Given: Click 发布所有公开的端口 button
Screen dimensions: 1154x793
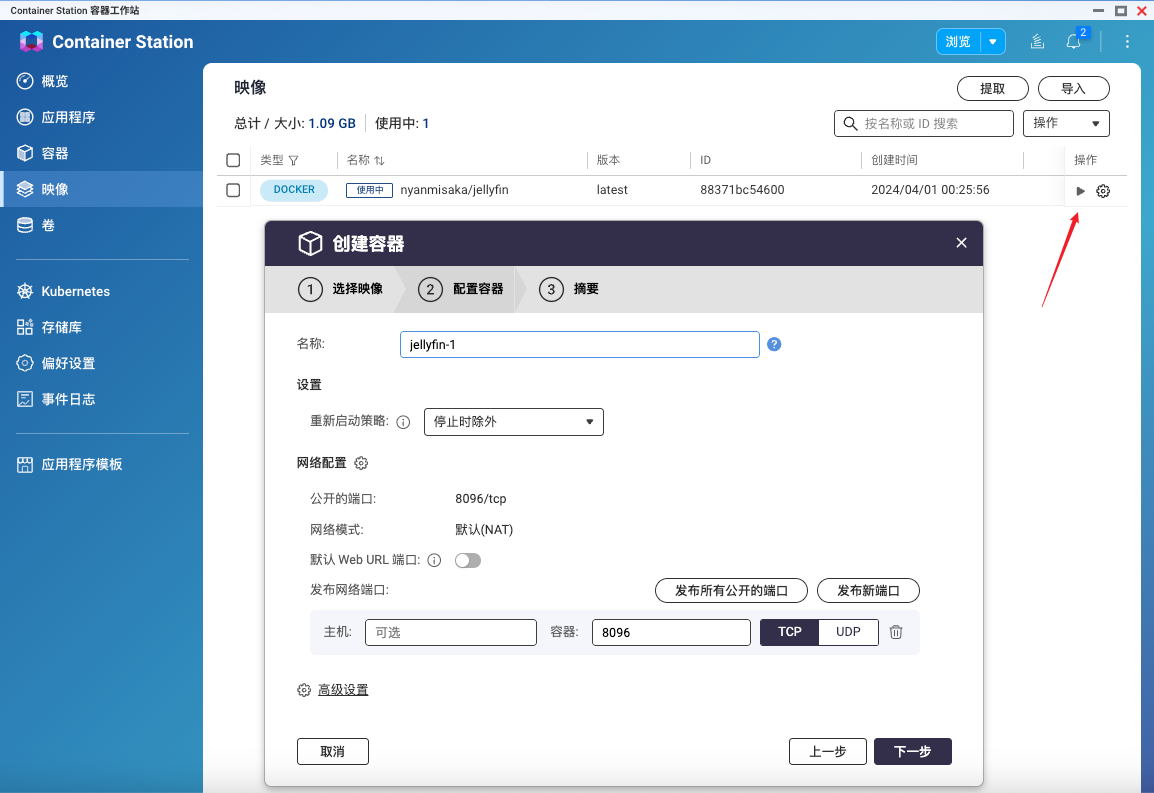Looking at the screenshot, I should [731, 591].
